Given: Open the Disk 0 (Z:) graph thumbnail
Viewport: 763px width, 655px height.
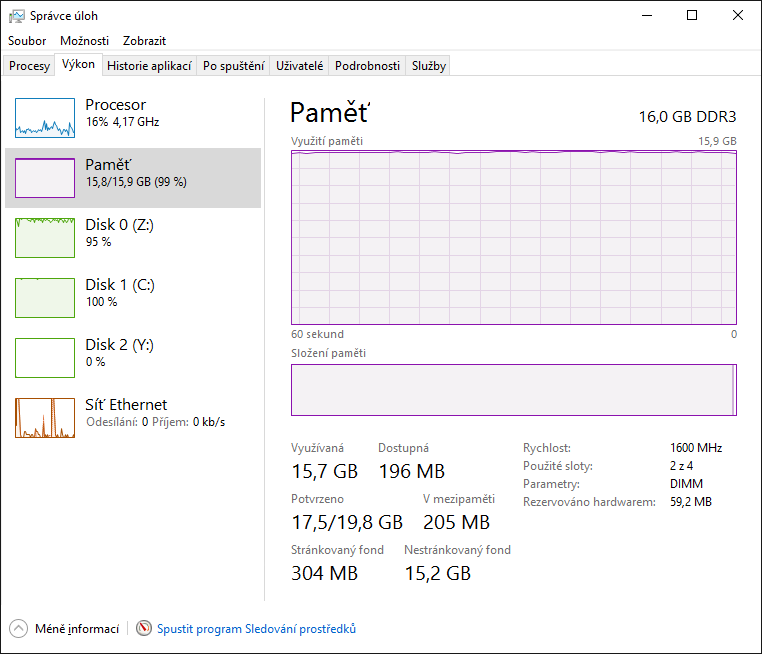Looking at the screenshot, I should 45,238.
